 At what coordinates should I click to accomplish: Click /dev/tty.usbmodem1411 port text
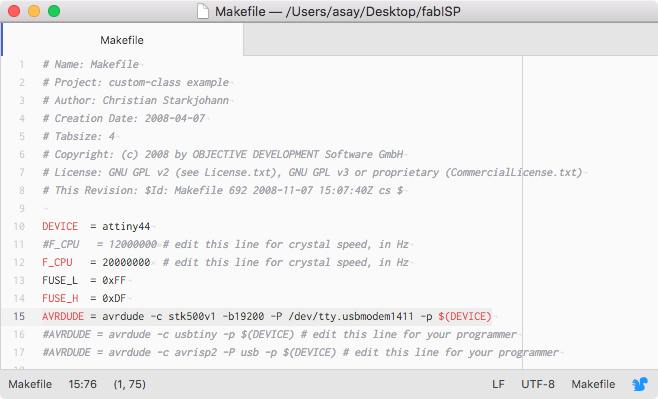coord(351,316)
